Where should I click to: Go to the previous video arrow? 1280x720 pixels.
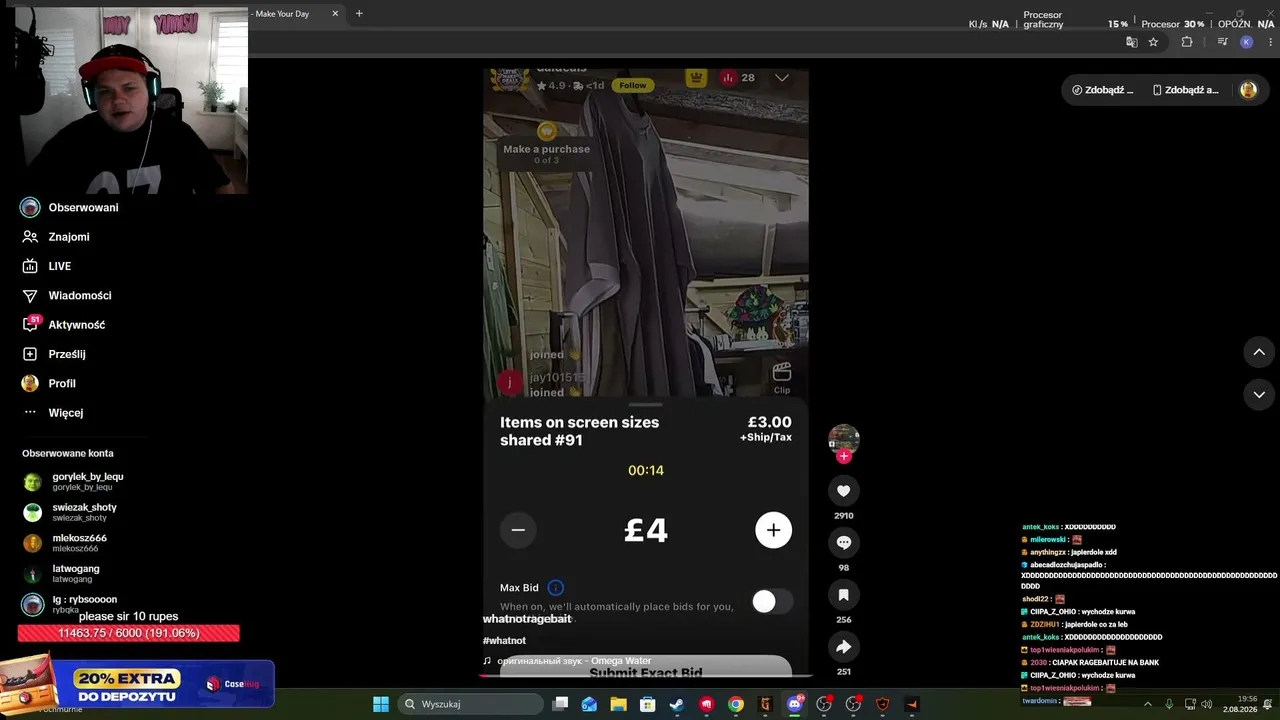click(1259, 352)
